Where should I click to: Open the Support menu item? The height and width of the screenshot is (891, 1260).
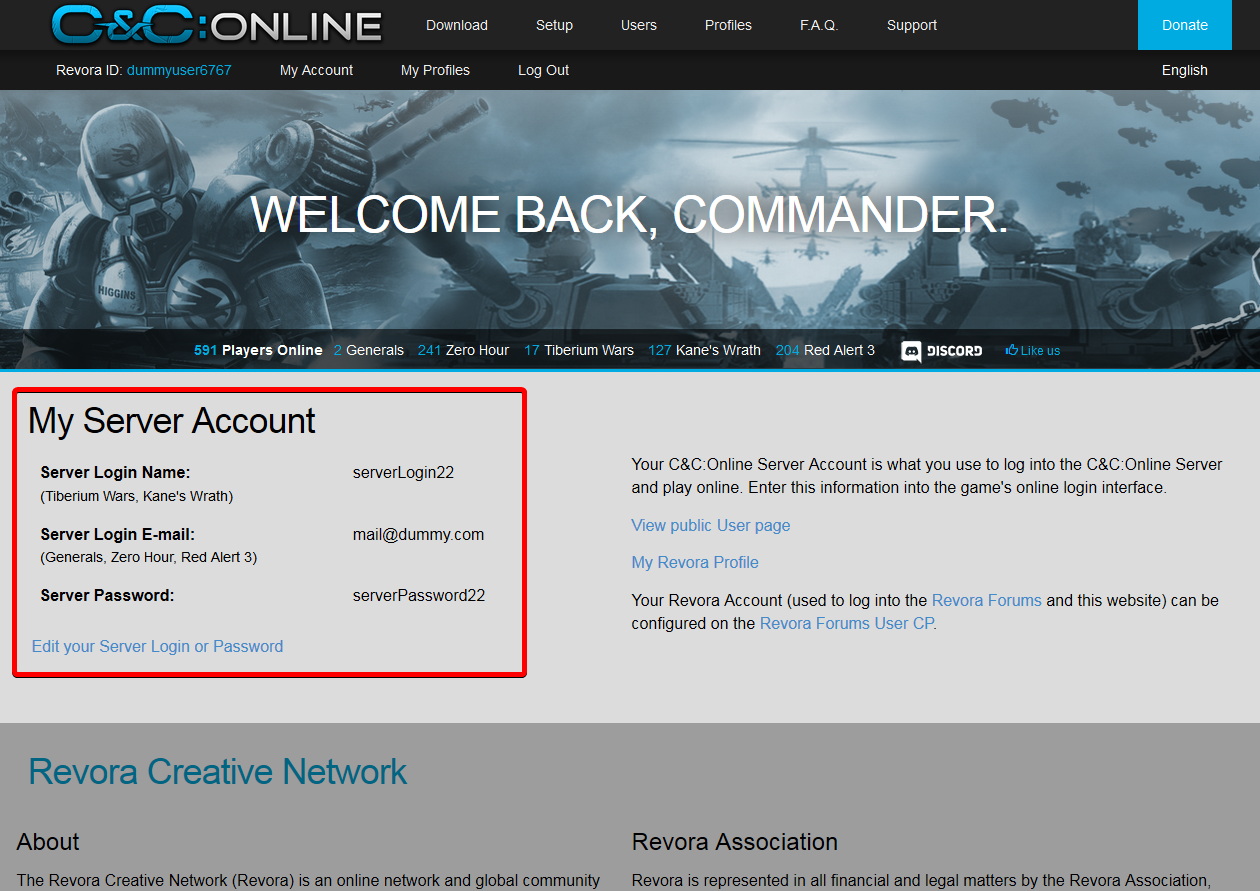[912, 25]
